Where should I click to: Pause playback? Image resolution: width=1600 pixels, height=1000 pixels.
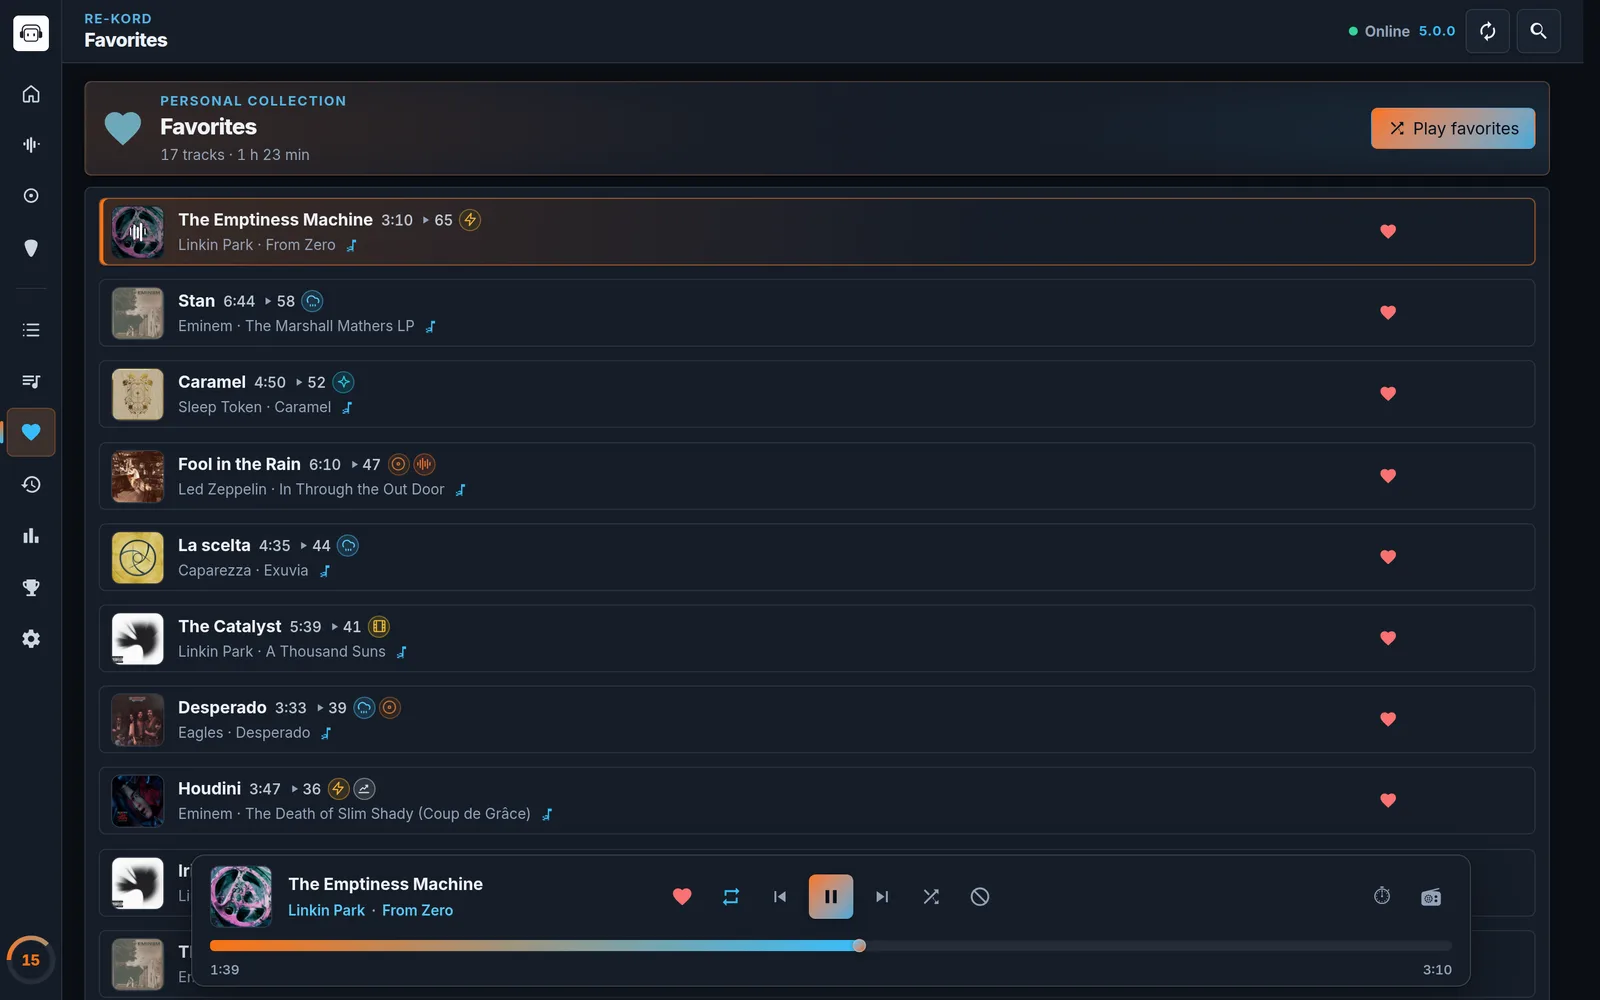[x=831, y=897]
